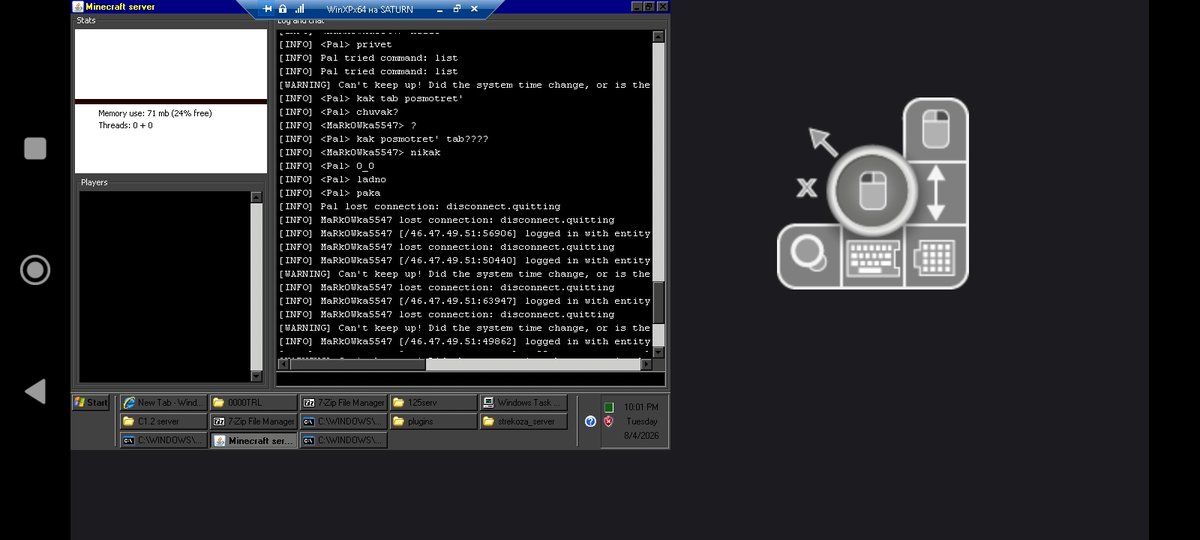Image resolution: width=1200 pixels, height=540 pixels.
Task: Click the log scrollbar up arrow
Action: [658, 37]
